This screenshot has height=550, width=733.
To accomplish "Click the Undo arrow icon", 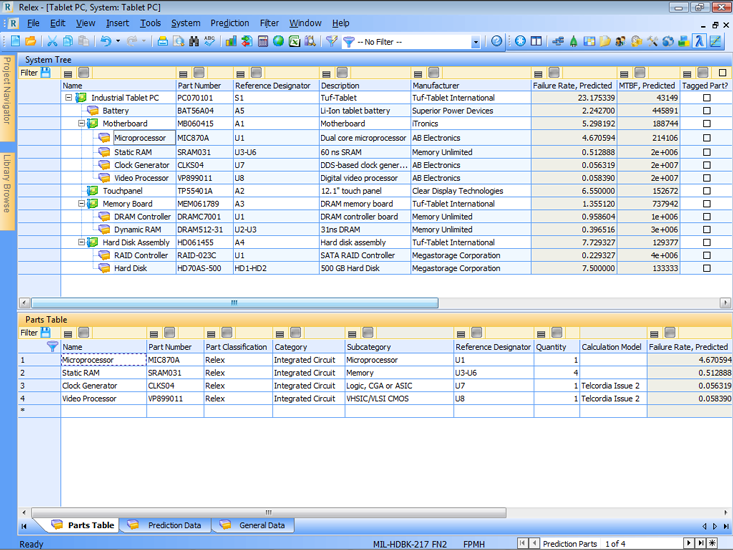I will tap(106, 41).
